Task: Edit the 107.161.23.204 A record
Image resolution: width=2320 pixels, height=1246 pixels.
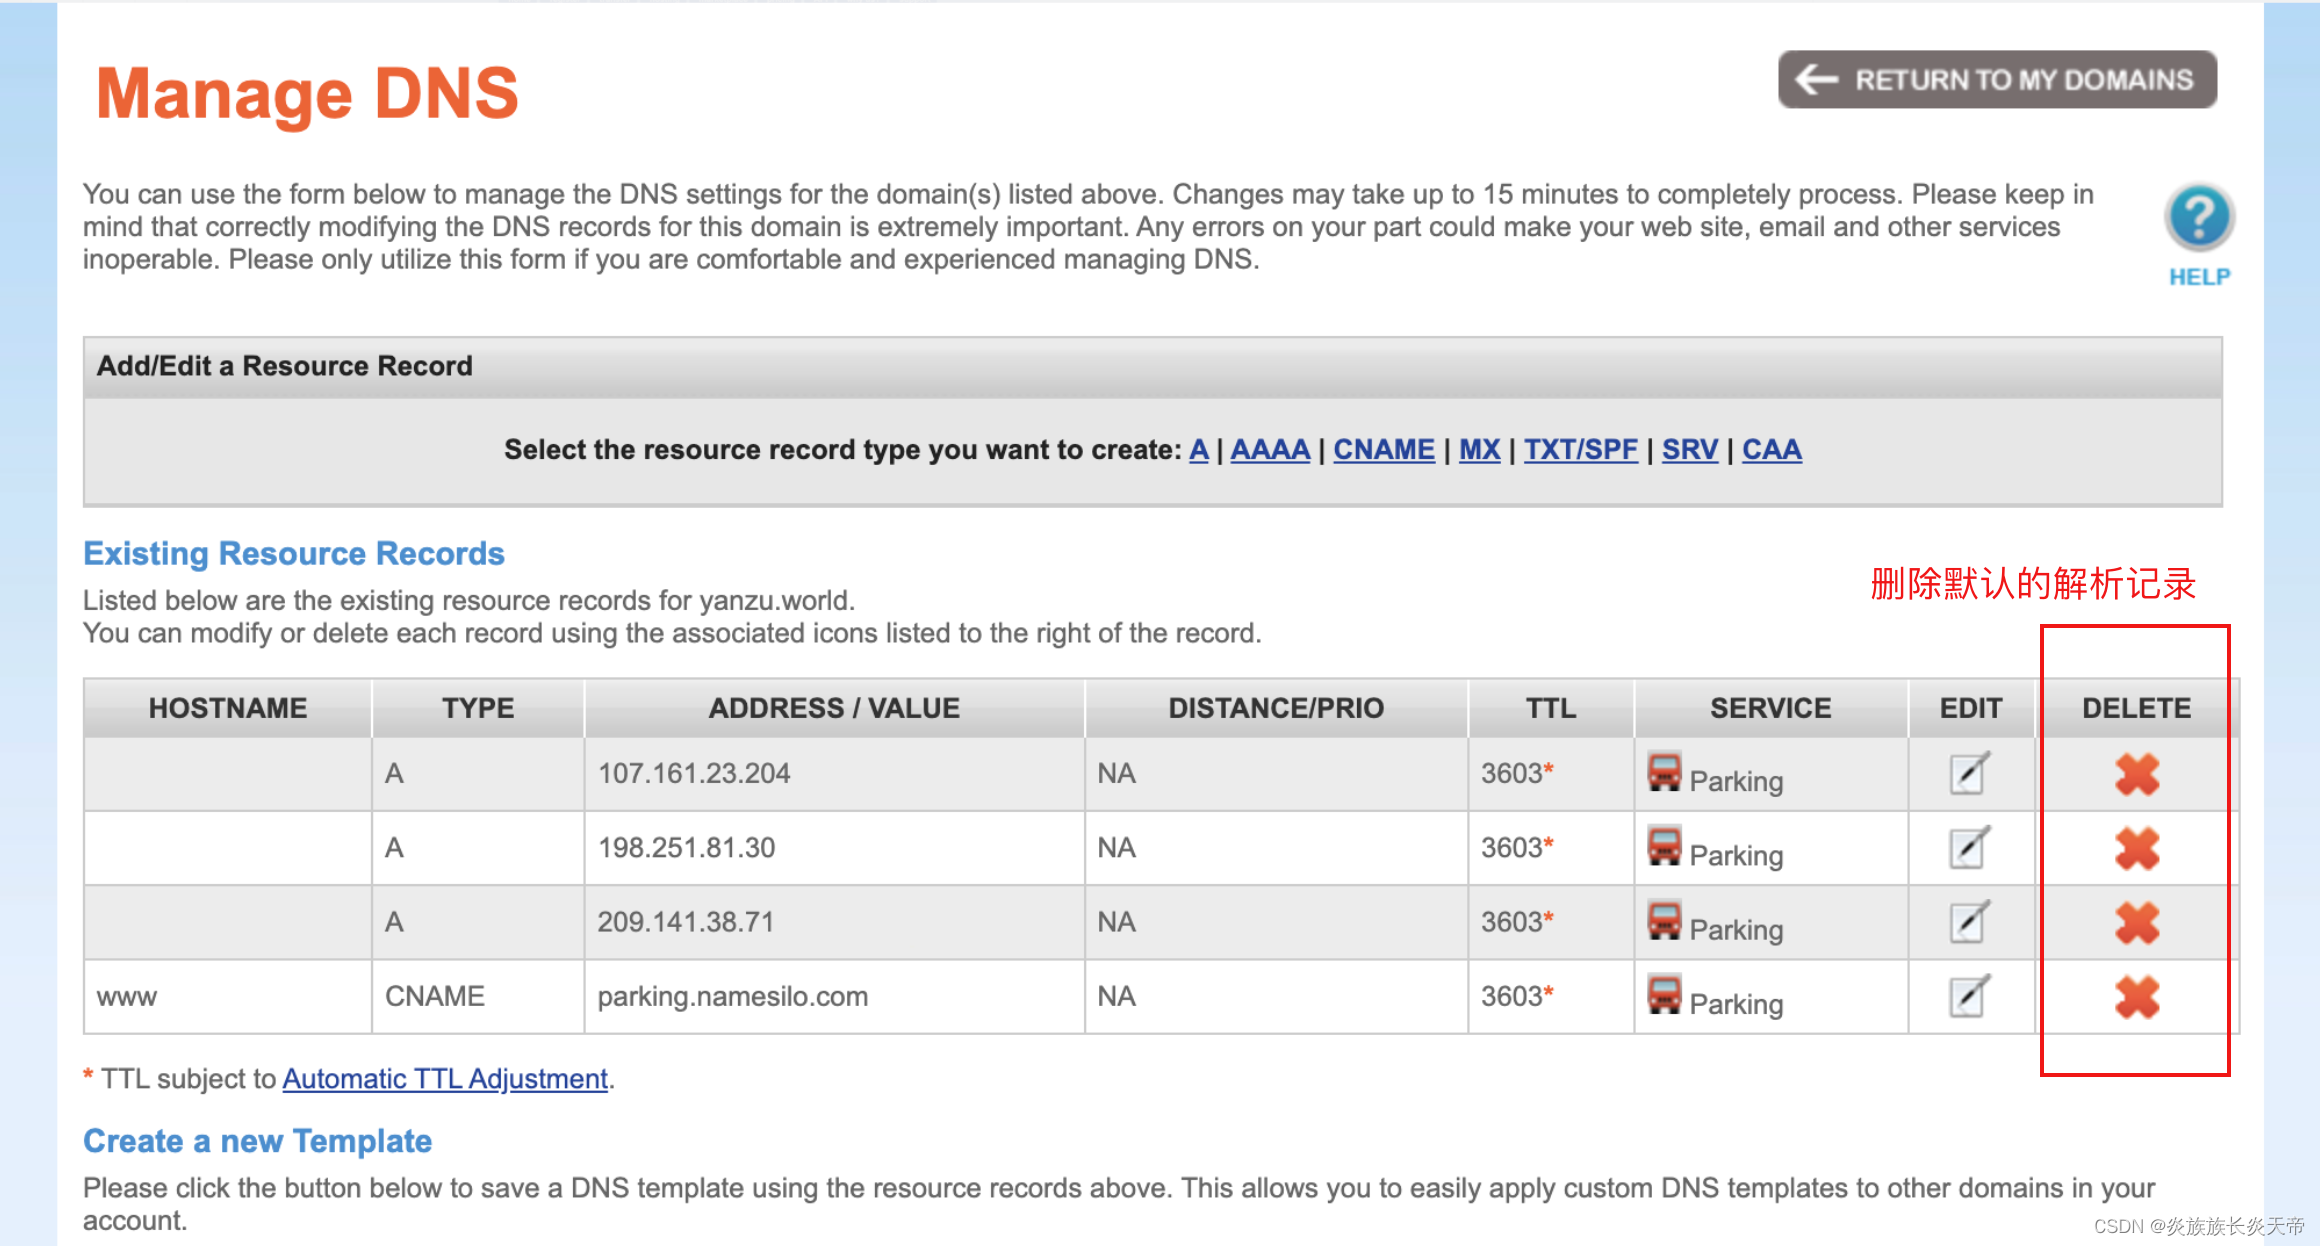Action: coord(1969,774)
